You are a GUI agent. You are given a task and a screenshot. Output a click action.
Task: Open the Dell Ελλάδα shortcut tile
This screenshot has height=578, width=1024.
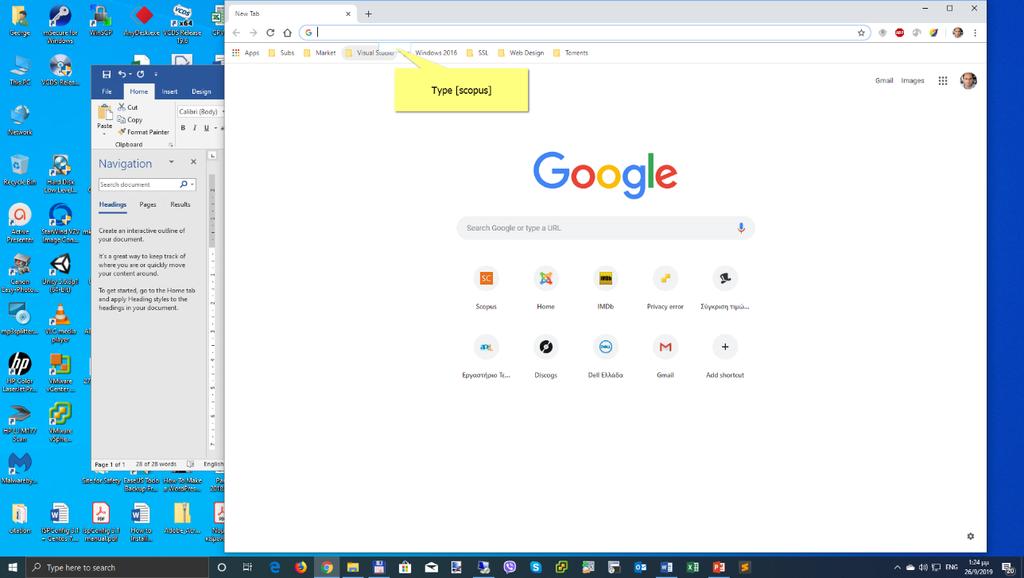[x=605, y=356]
